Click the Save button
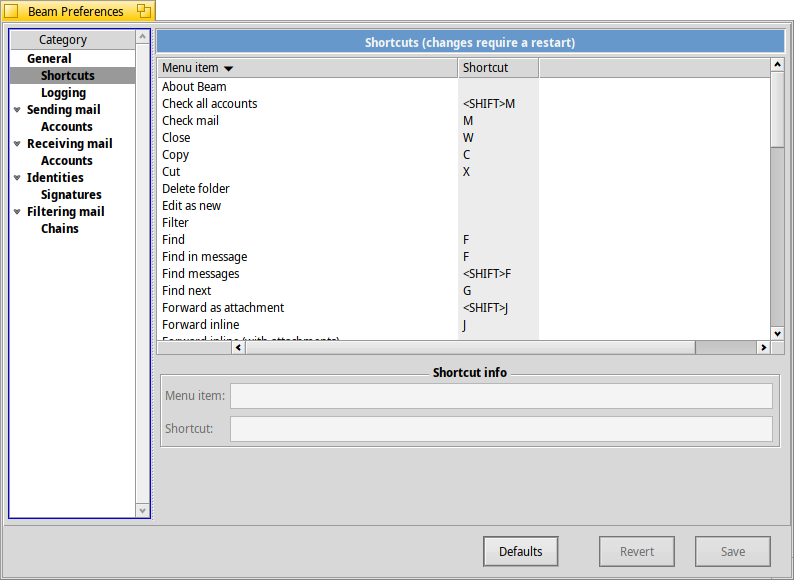This screenshot has width=794, height=580. click(x=733, y=551)
